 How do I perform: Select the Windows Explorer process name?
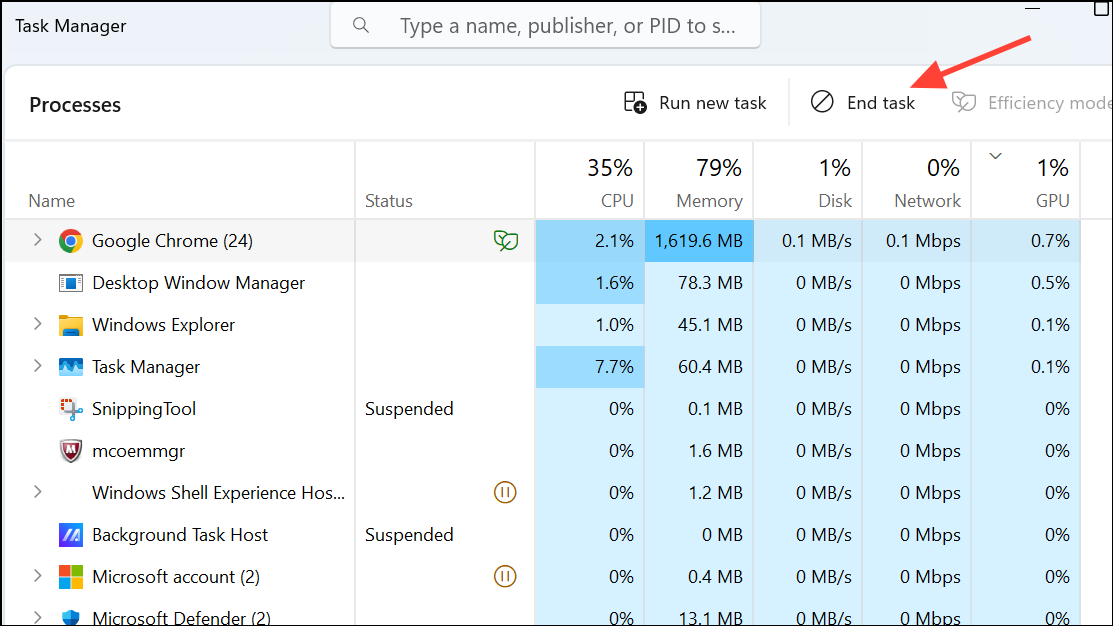tap(163, 325)
